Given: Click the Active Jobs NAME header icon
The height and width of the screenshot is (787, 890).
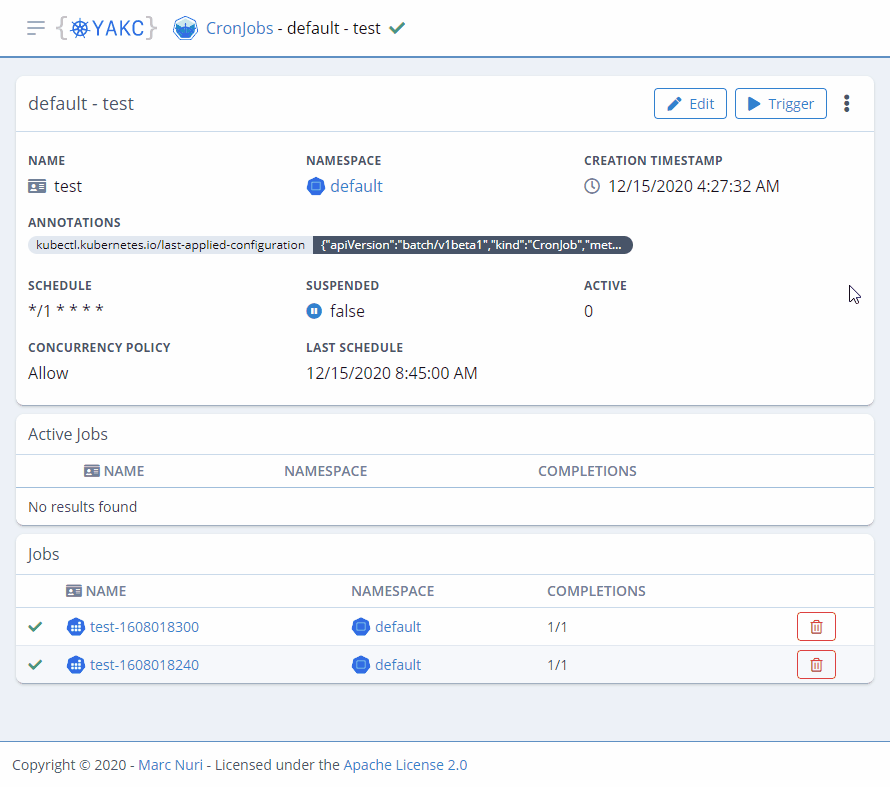Looking at the screenshot, I should click(92, 471).
